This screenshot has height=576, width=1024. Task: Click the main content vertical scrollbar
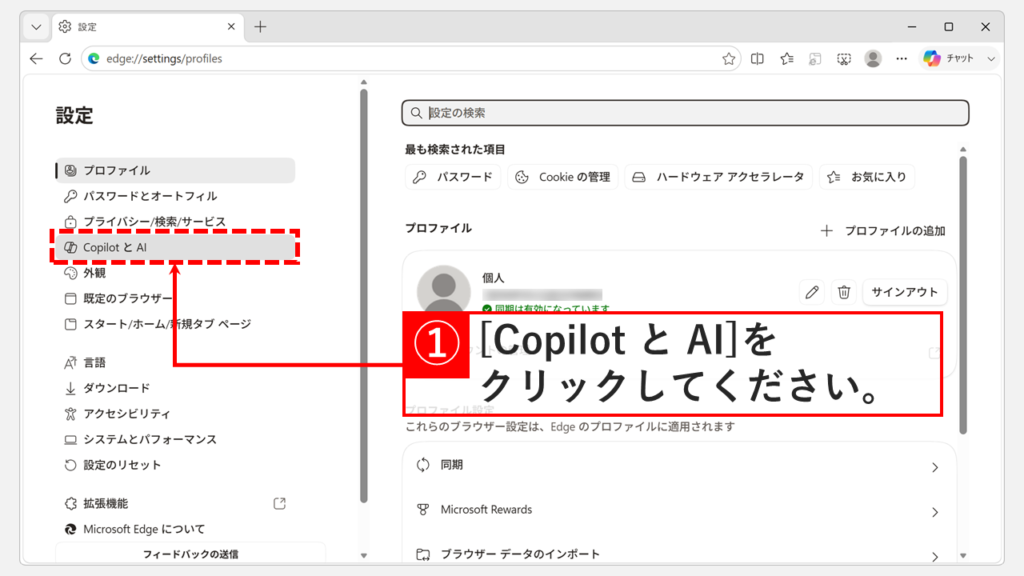[963, 295]
